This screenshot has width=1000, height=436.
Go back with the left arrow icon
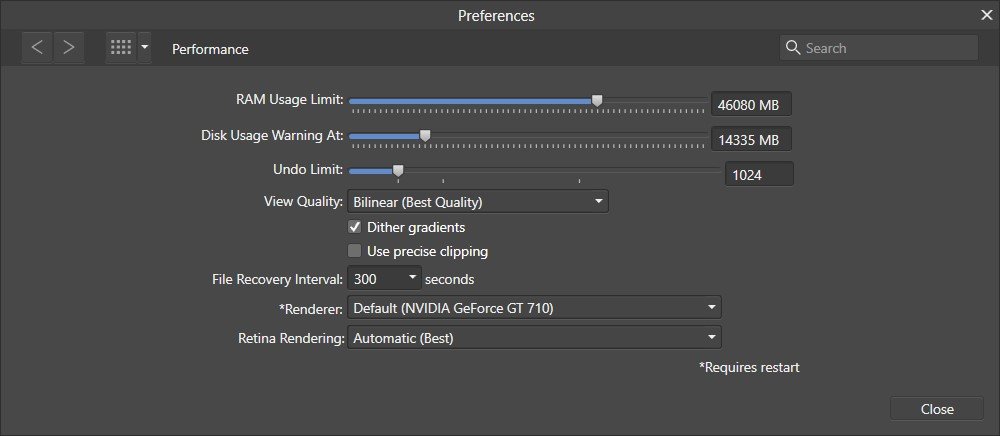[x=37, y=48]
